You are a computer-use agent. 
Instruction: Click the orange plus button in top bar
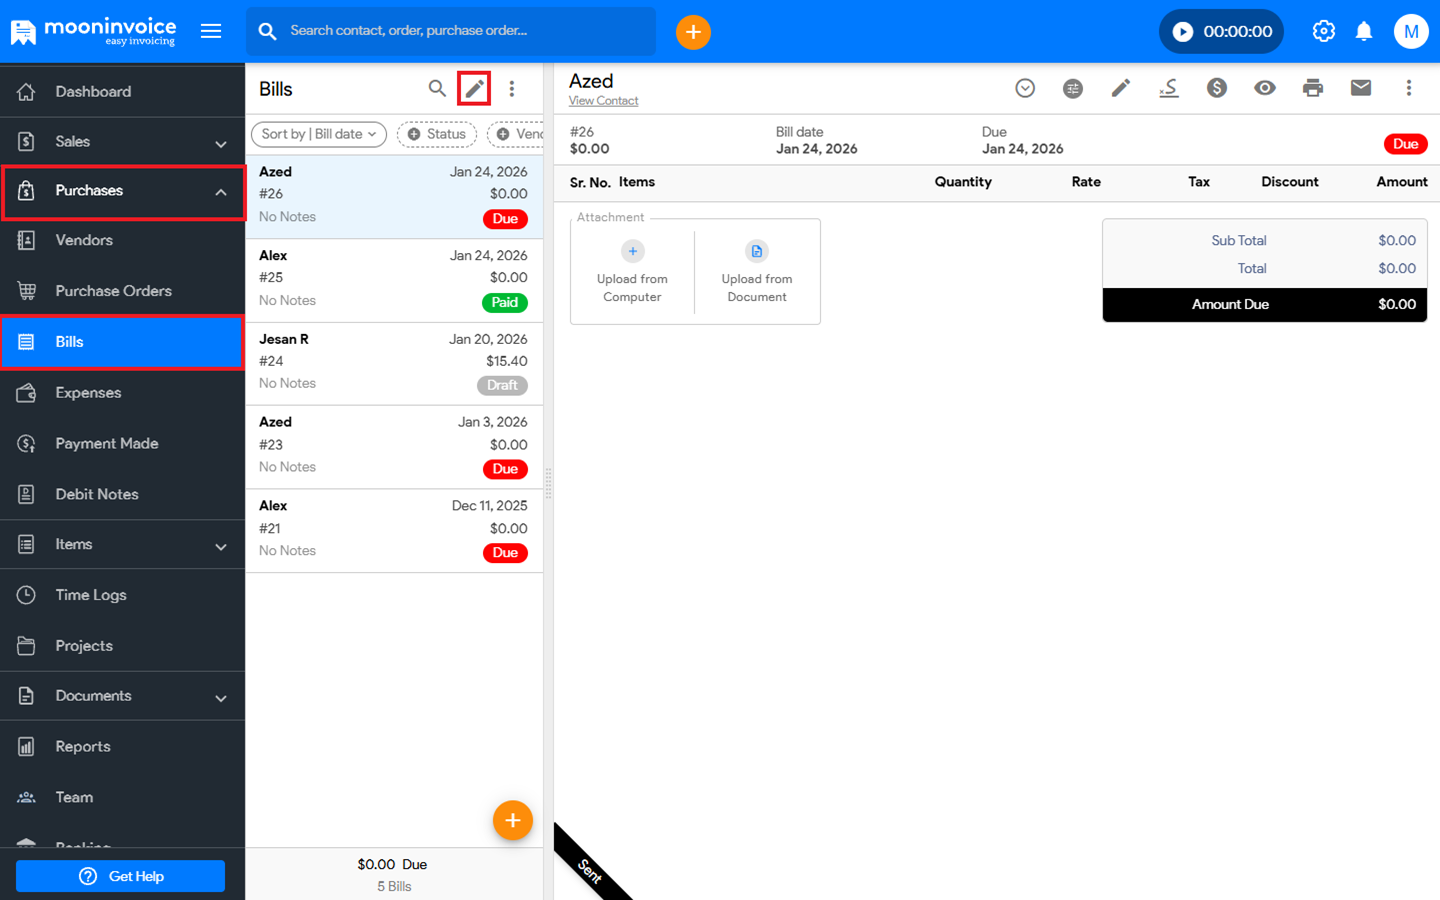(693, 32)
